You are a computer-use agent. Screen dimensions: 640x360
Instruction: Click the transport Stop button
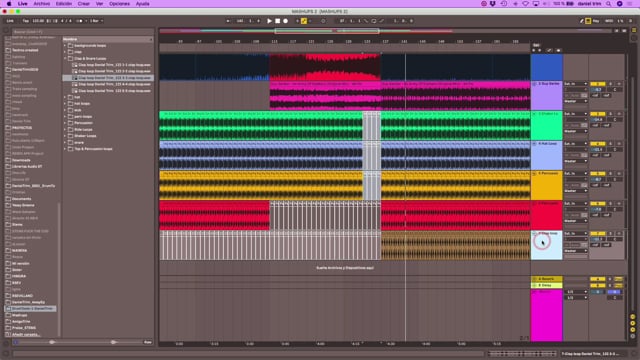[278, 21]
